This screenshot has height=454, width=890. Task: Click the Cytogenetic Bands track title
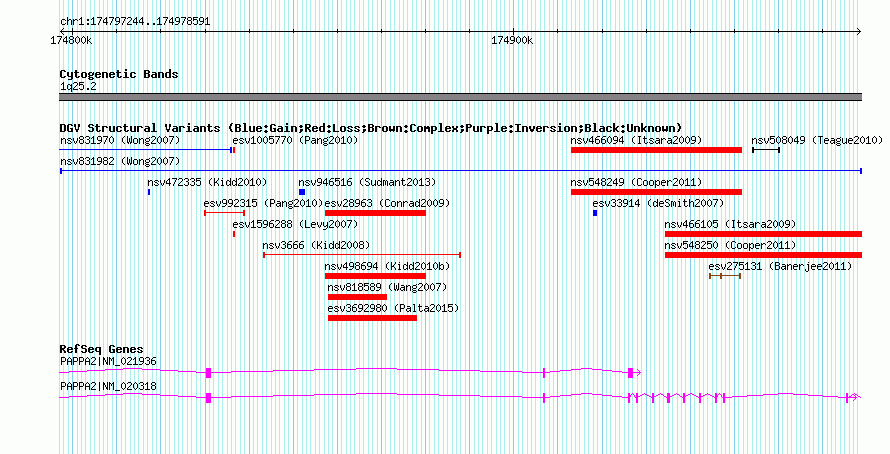(x=119, y=74)
